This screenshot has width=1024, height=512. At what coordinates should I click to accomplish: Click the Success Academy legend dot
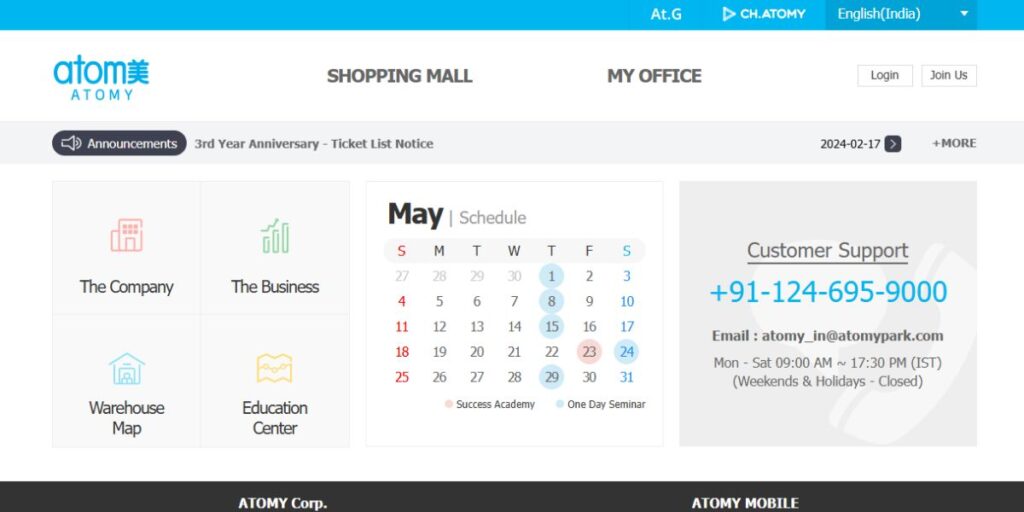449,404
